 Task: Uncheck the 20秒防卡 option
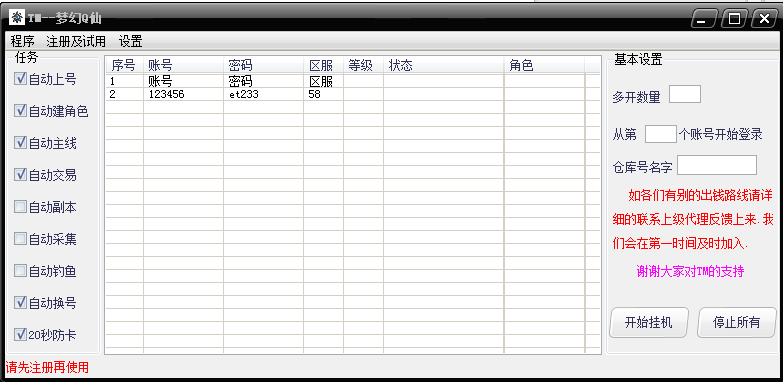click(20, 335)
